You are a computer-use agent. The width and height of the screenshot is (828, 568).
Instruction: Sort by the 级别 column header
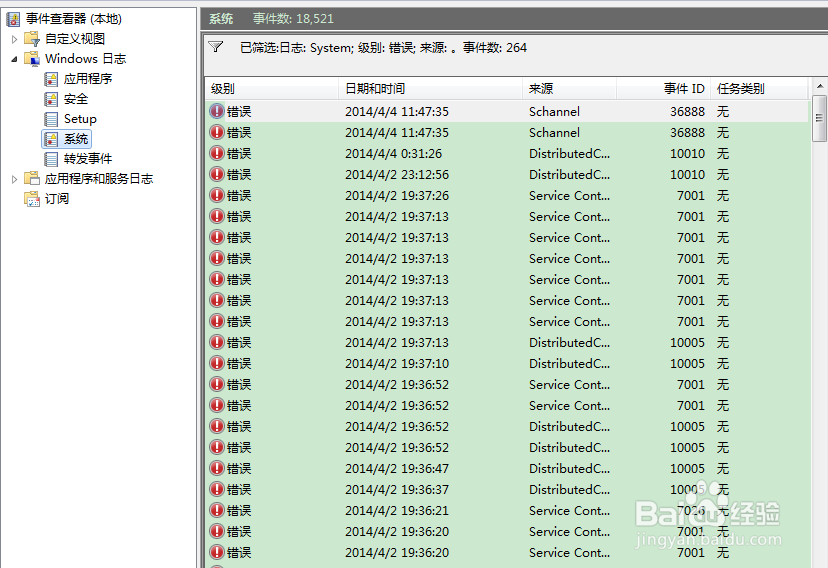tap(271, 89)
